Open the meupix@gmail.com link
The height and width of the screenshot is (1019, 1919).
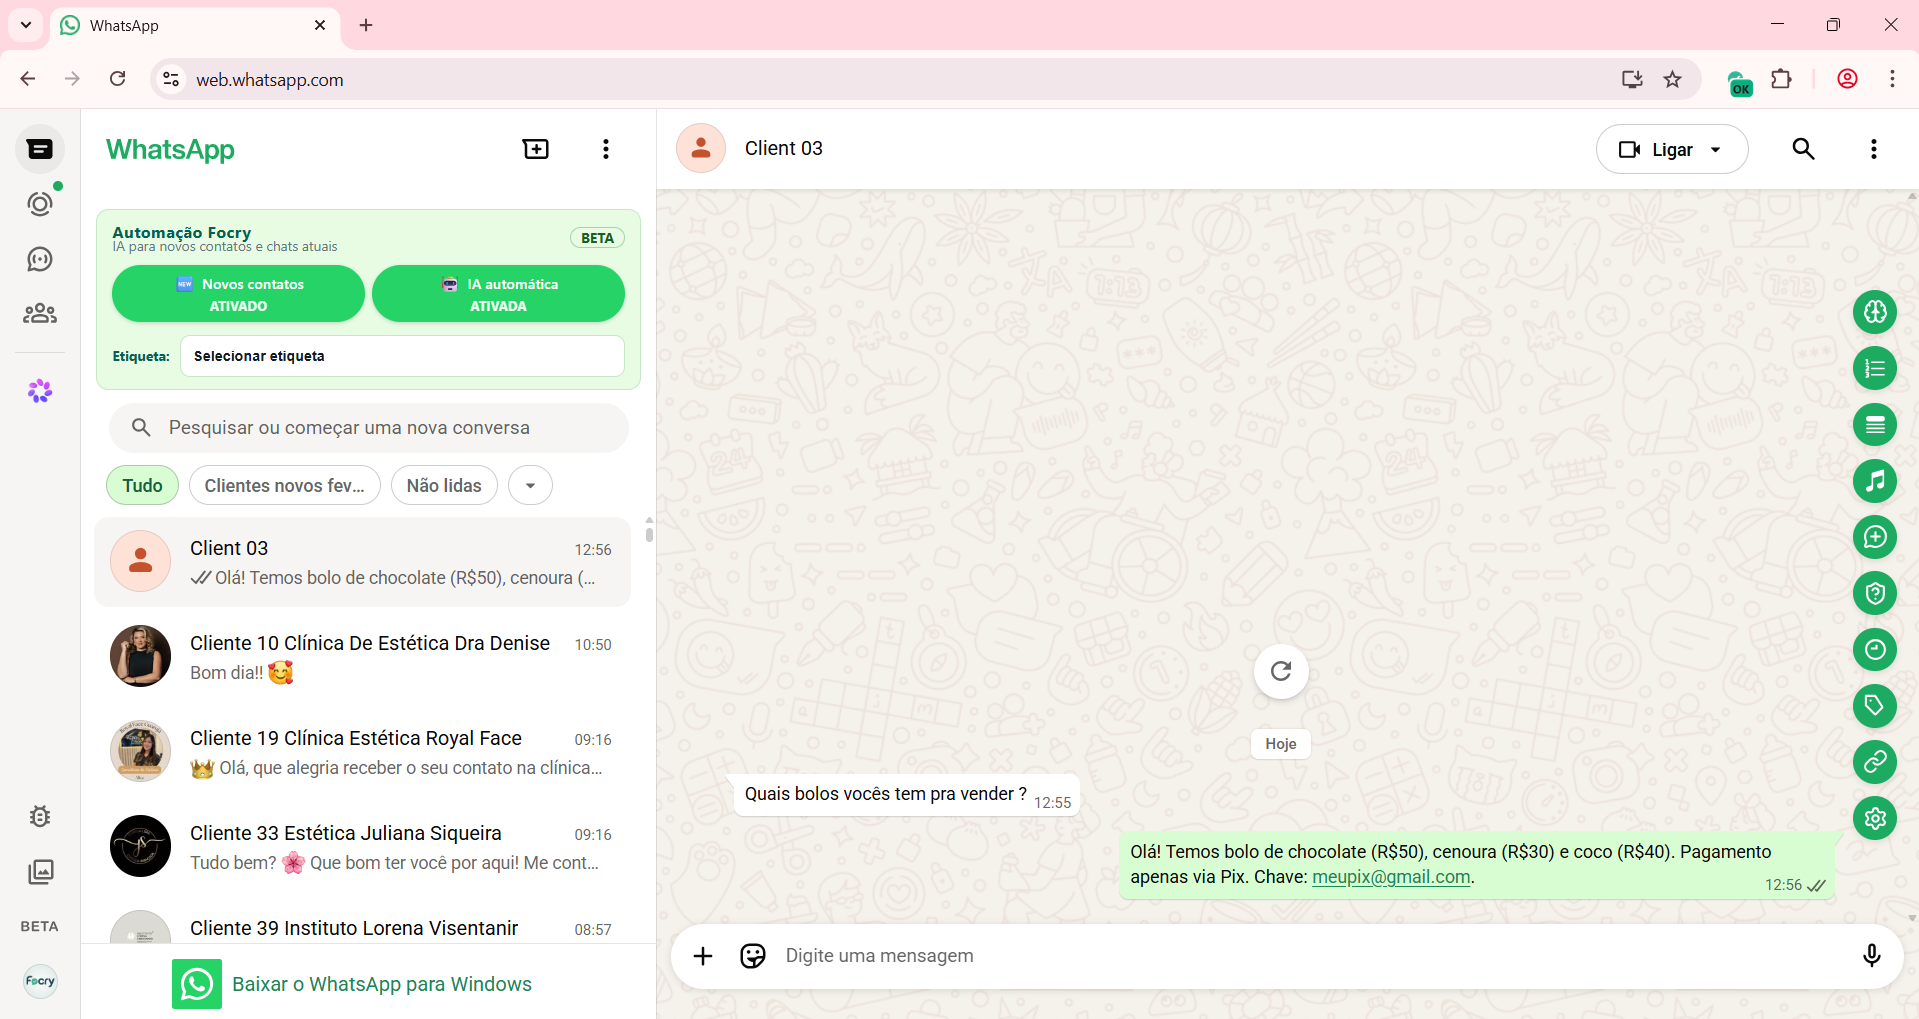[1390, 877]
